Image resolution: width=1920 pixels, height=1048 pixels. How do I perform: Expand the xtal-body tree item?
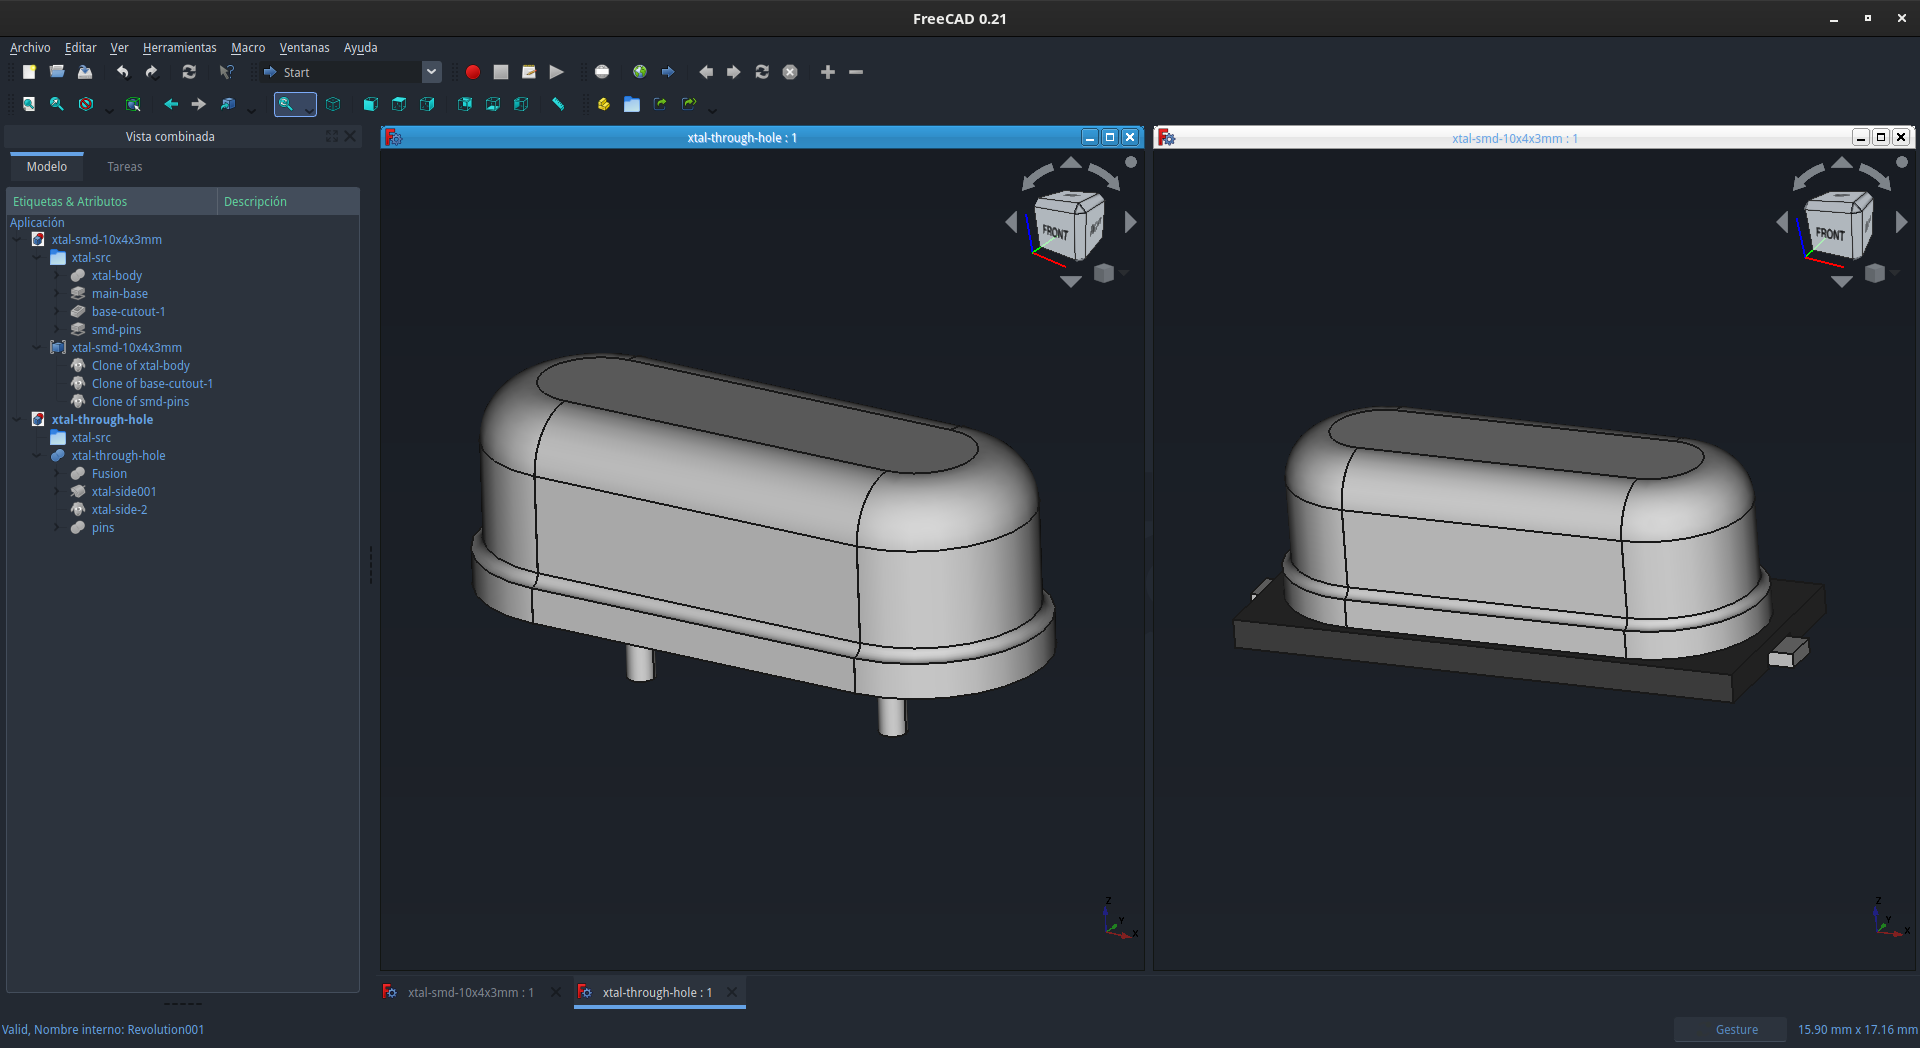click(57, 276)
